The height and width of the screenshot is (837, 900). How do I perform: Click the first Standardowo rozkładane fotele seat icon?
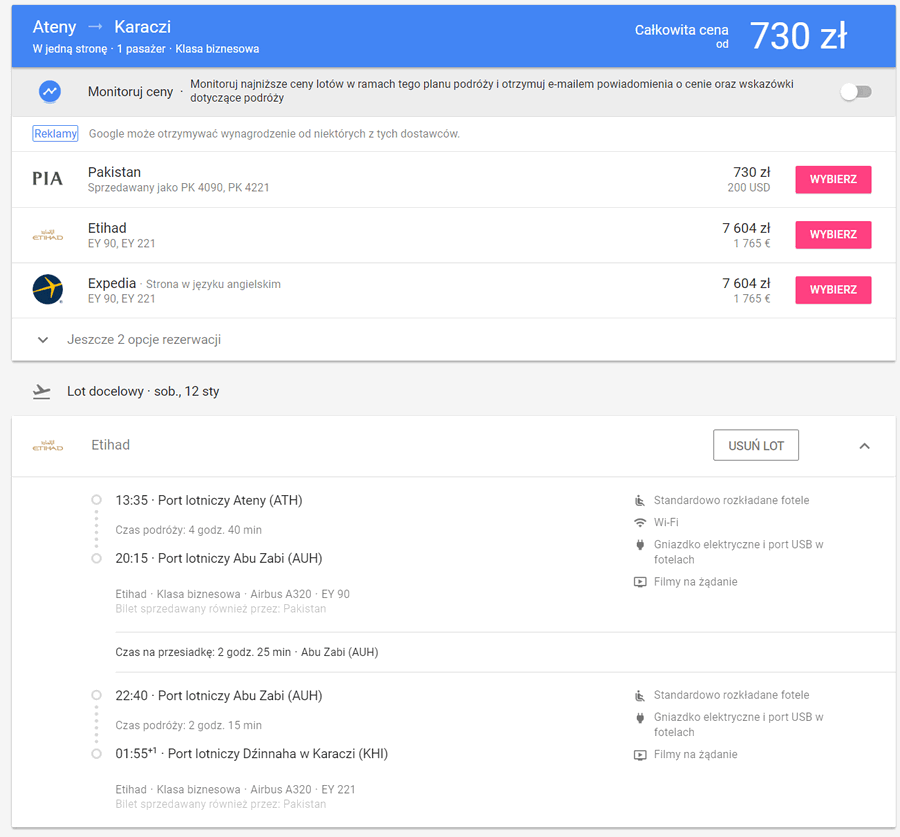click(639, 501)
